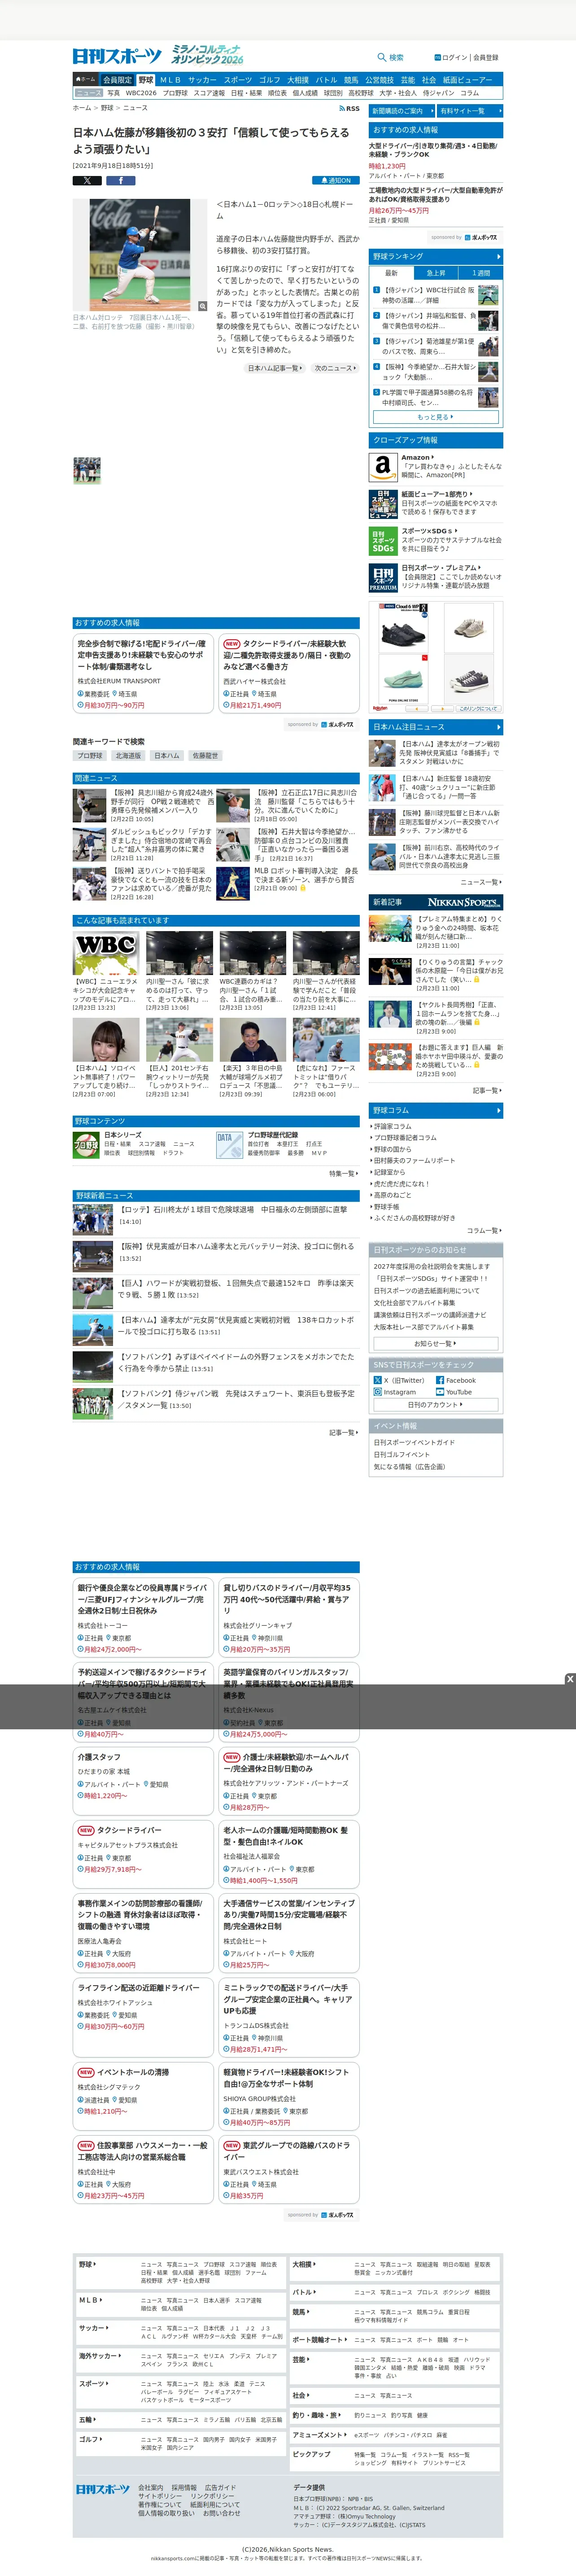This screenshot has height=2576, width=576.
Task: Click the プロ野球 round icon in 野球コンテンツ
Action: pyautogui.click(x=86, y=1145)
